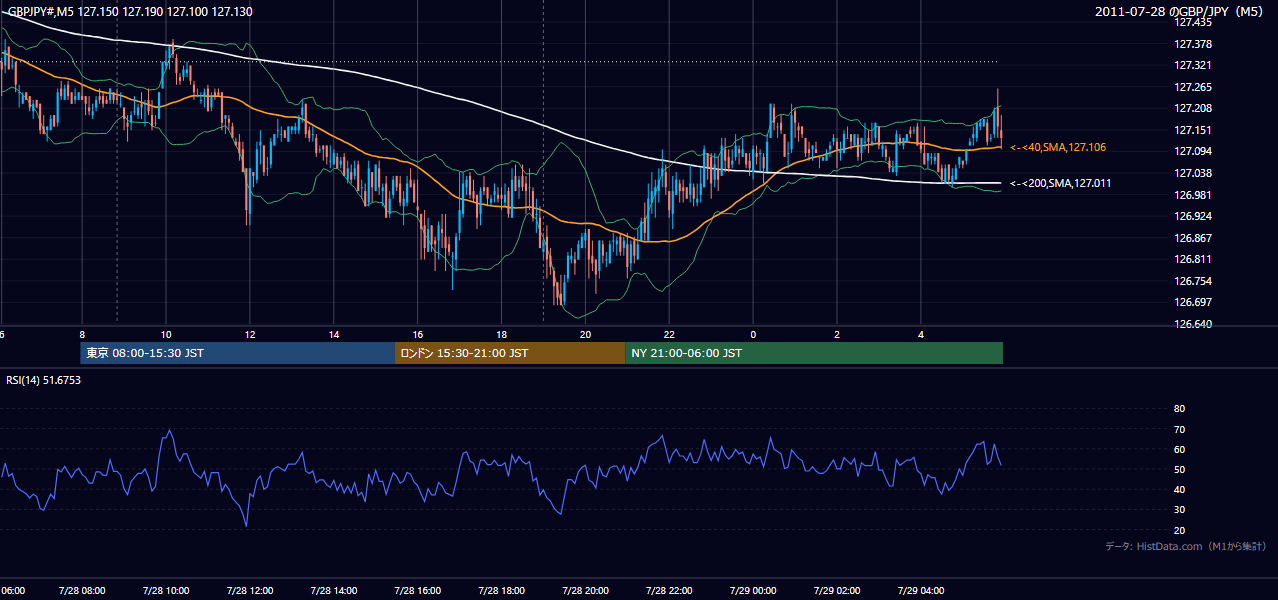Click price axis label 127.038
The image size is (1278, 600).
(x=1192, y=173)
